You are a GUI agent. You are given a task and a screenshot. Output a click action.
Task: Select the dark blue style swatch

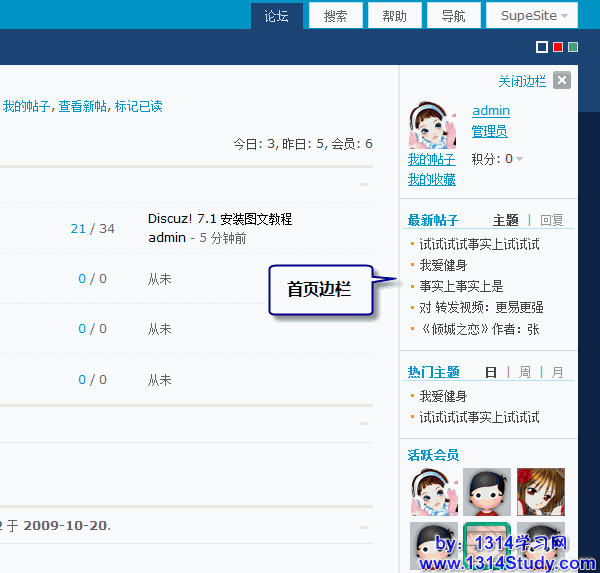(542, 47)
